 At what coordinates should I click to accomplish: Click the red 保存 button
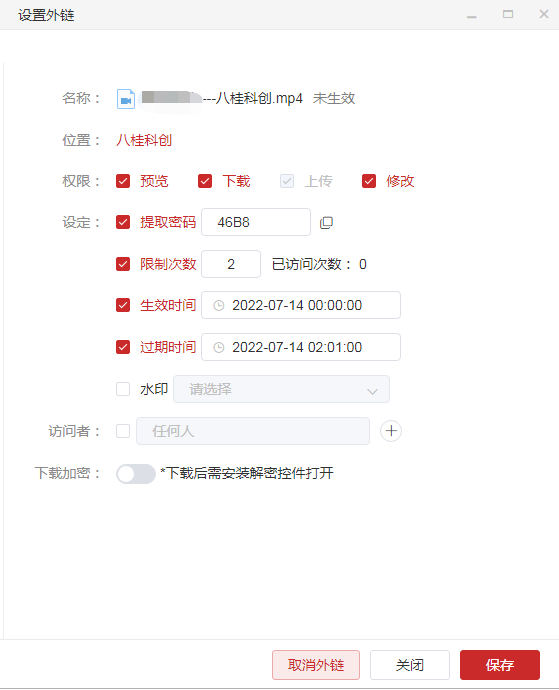tap(500, 665)
